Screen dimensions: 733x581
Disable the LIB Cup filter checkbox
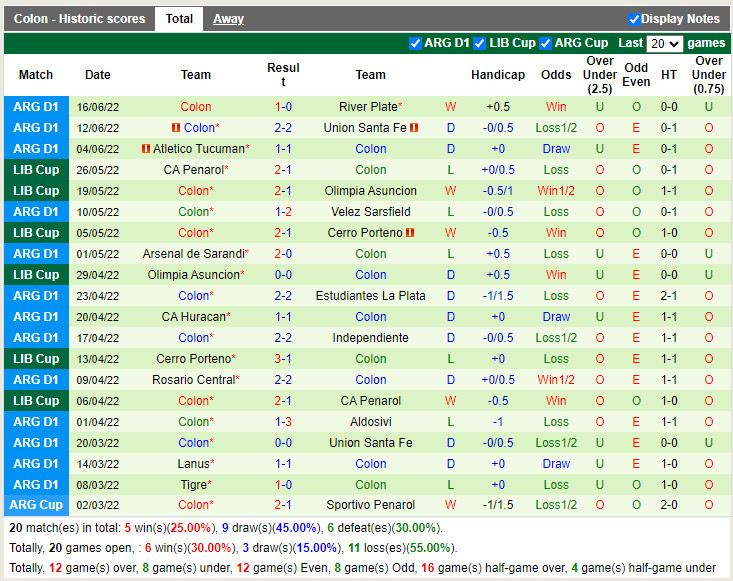pos(480,43)
